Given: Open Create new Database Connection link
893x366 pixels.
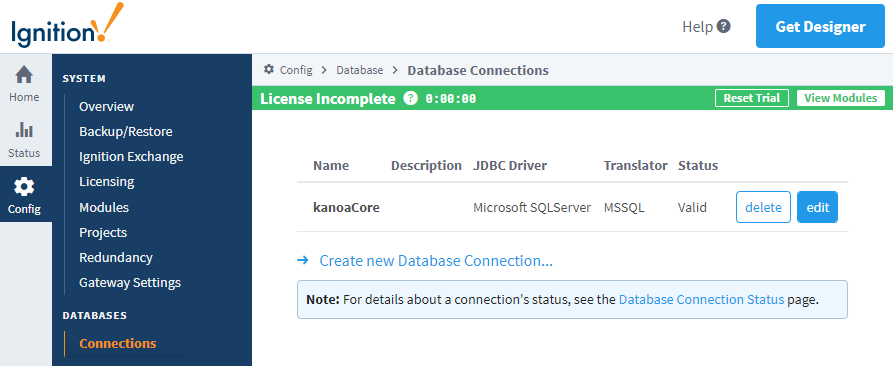Looking at the screenshot, I should (436, 261).
